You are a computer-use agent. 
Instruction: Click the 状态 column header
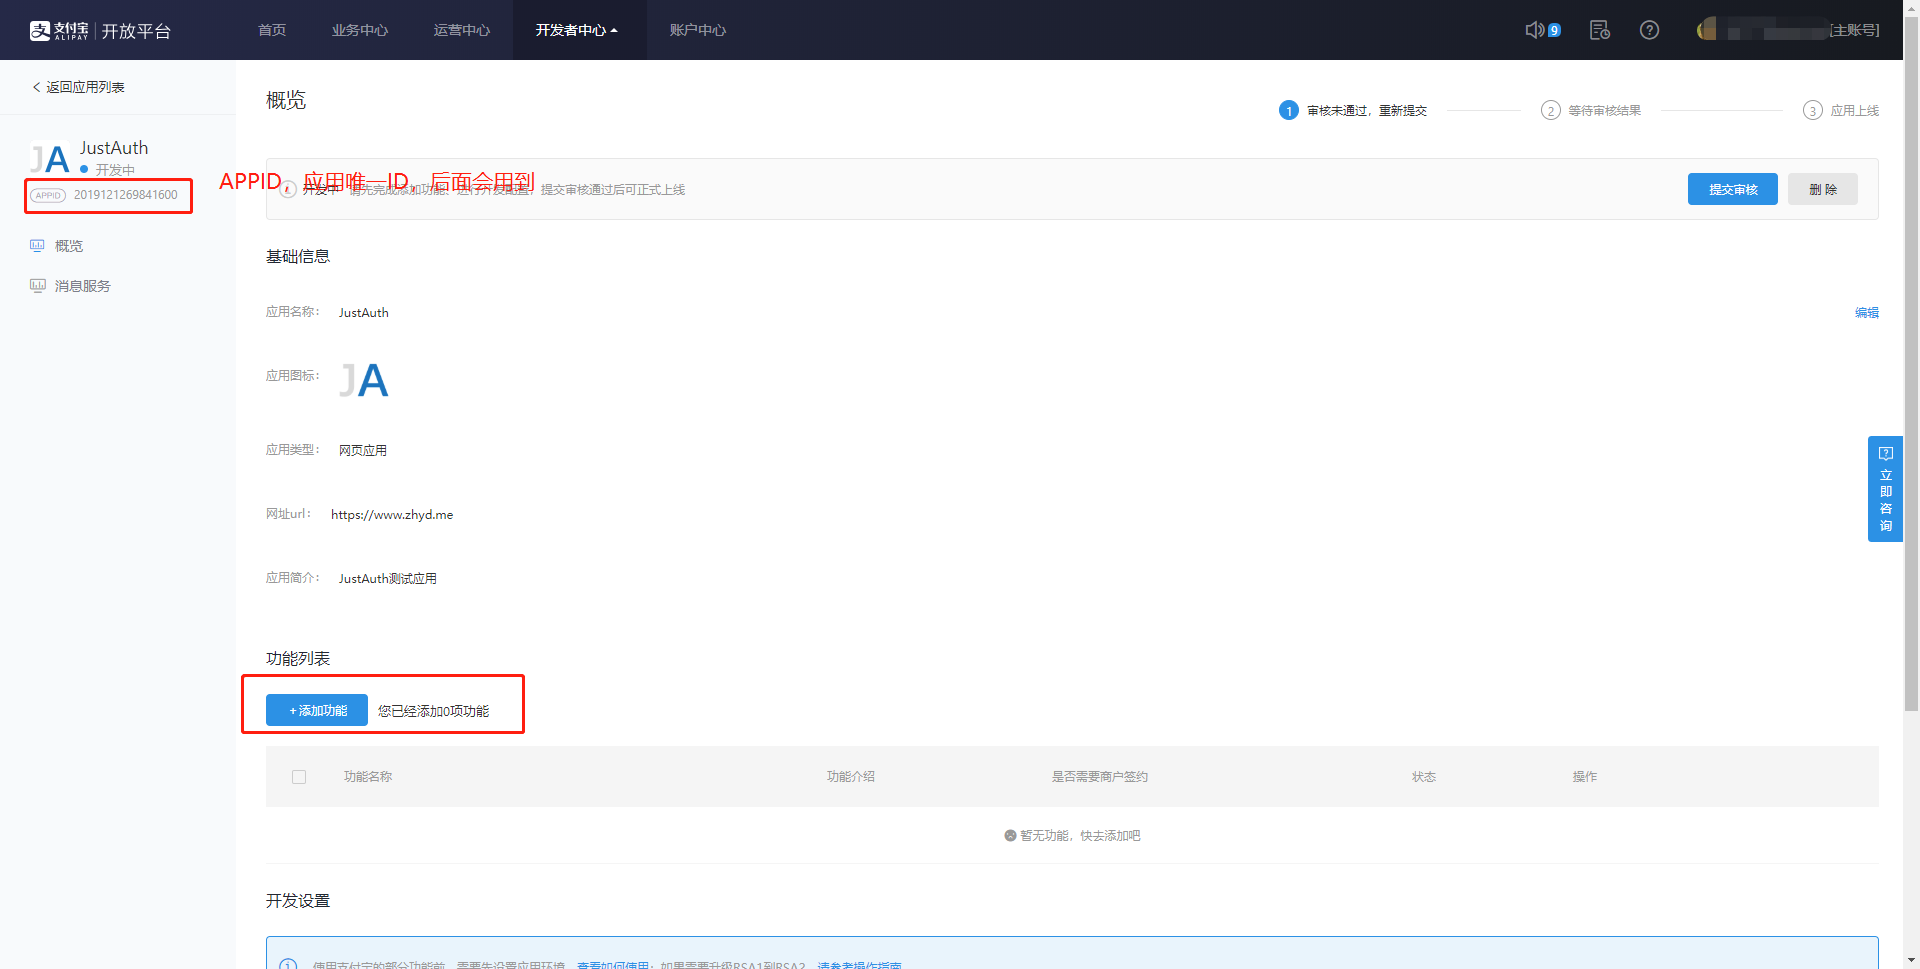[1424, 777]
